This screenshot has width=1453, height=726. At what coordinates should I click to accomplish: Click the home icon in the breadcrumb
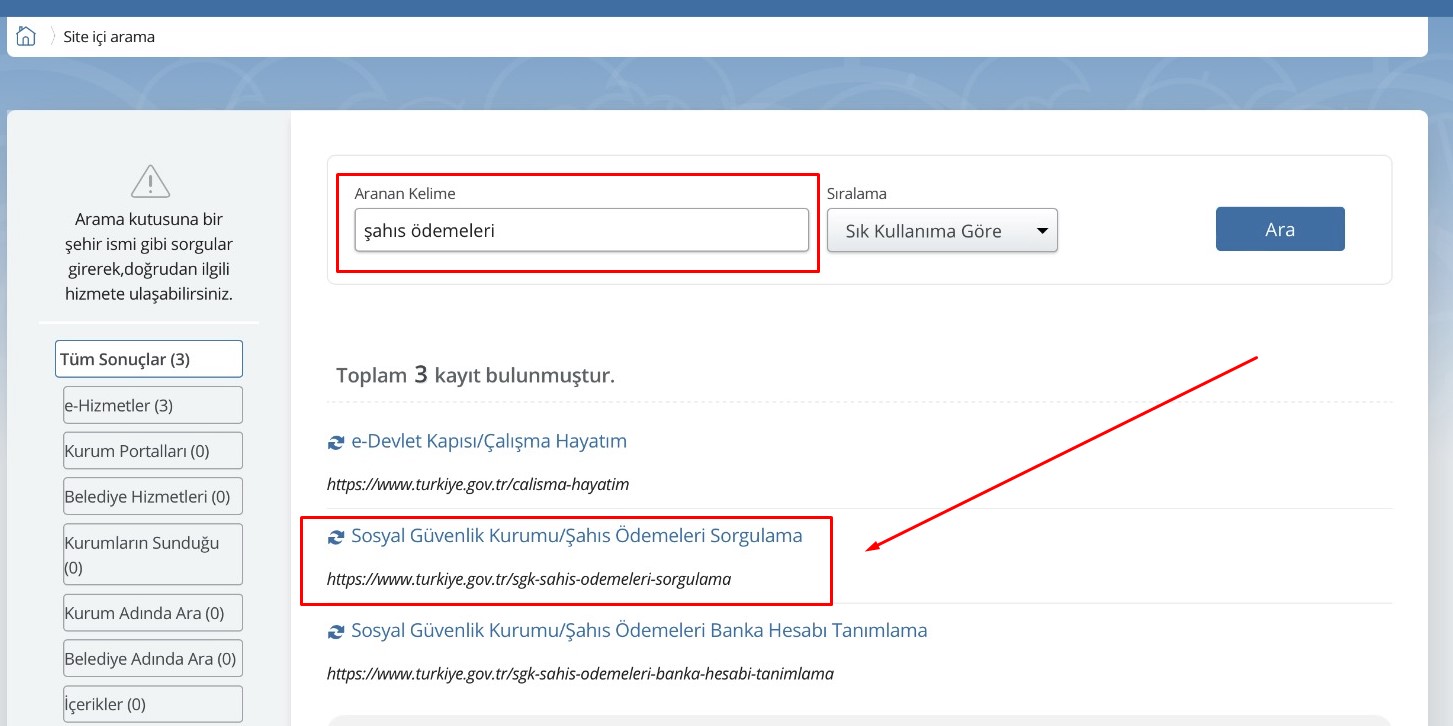[x=26, y=37]
